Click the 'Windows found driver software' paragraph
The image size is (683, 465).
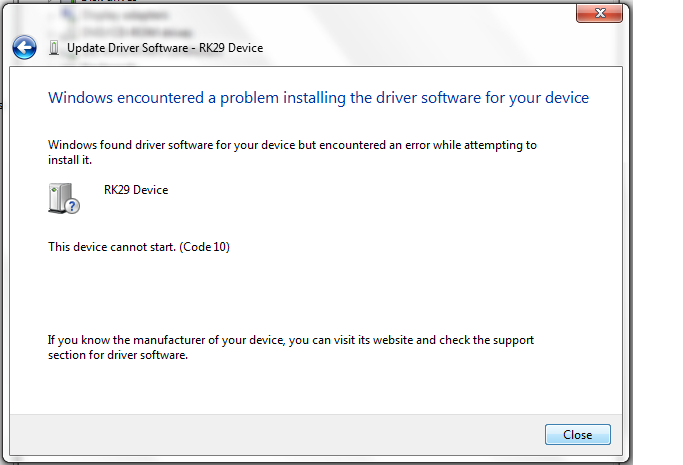pyautogui.click(x=292, y=152)
